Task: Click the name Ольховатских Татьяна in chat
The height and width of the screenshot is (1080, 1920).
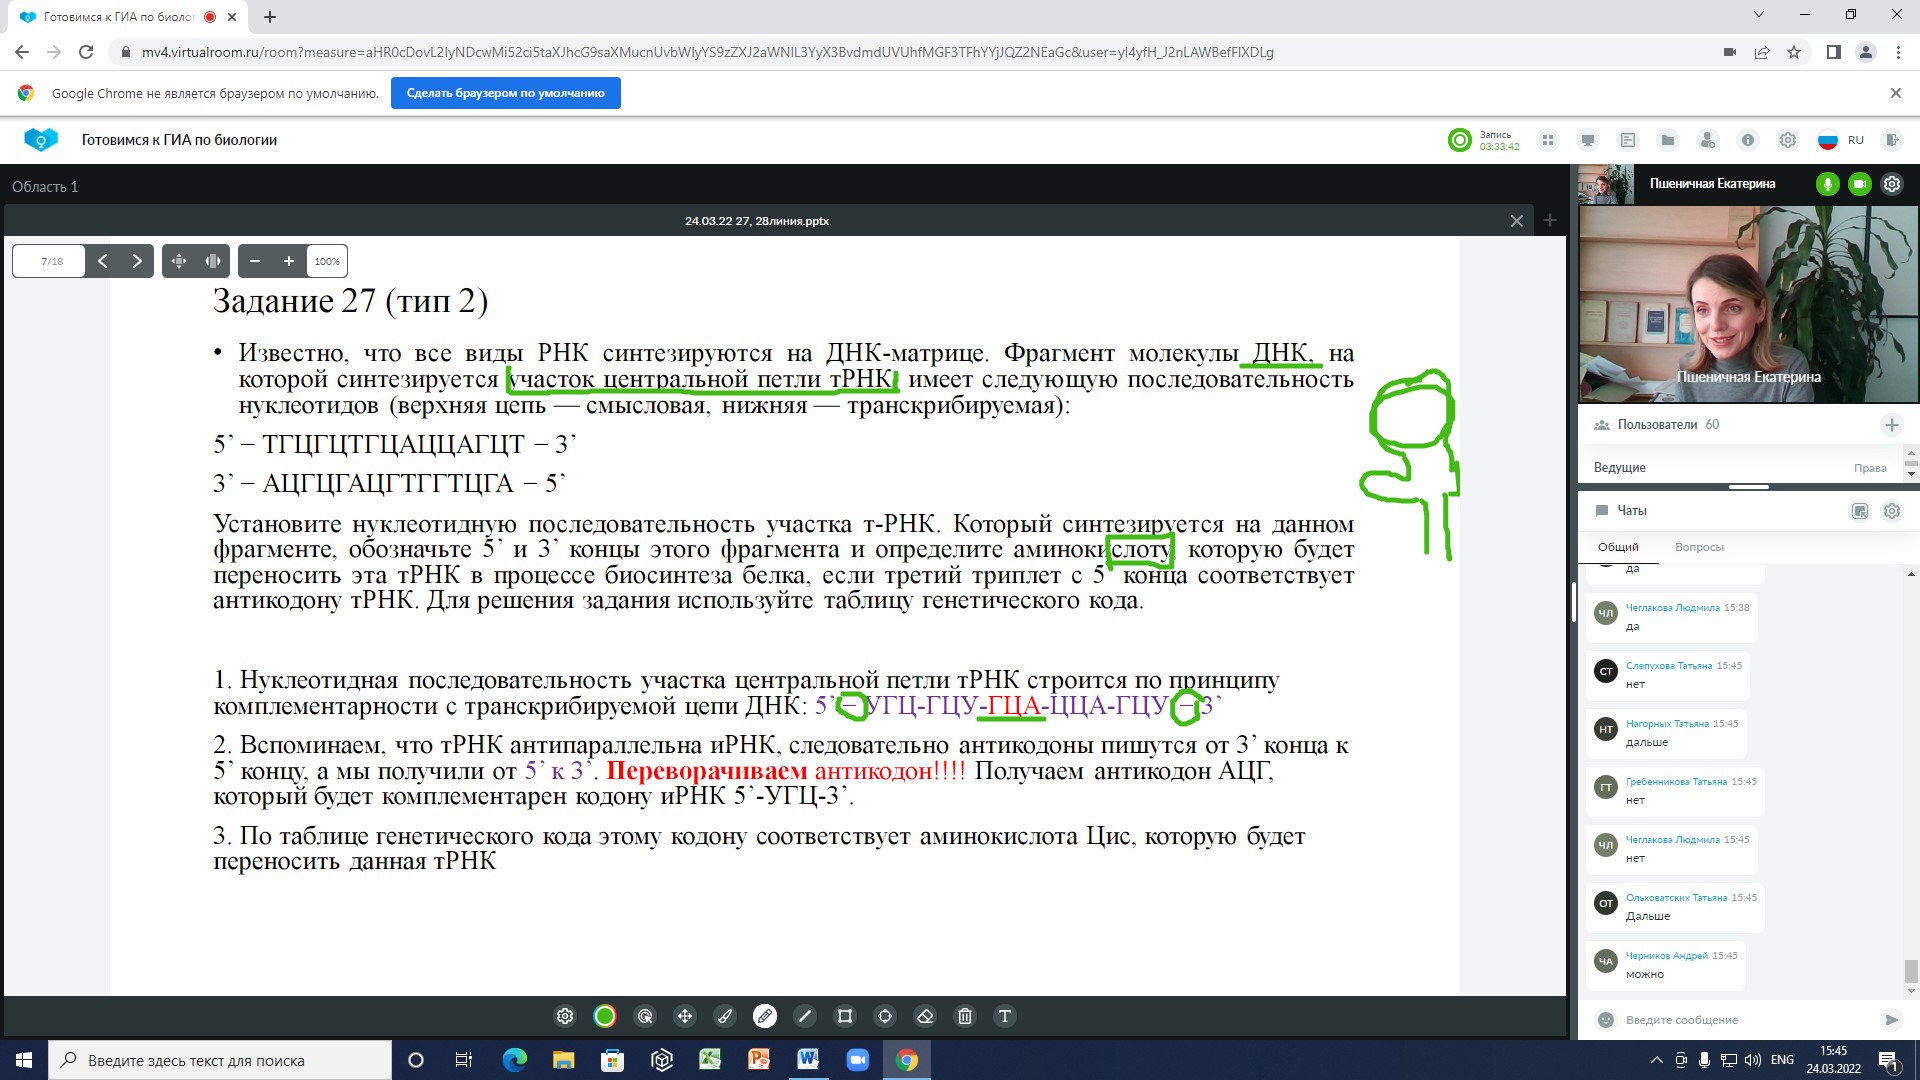Action: [x=1676, y=897]
